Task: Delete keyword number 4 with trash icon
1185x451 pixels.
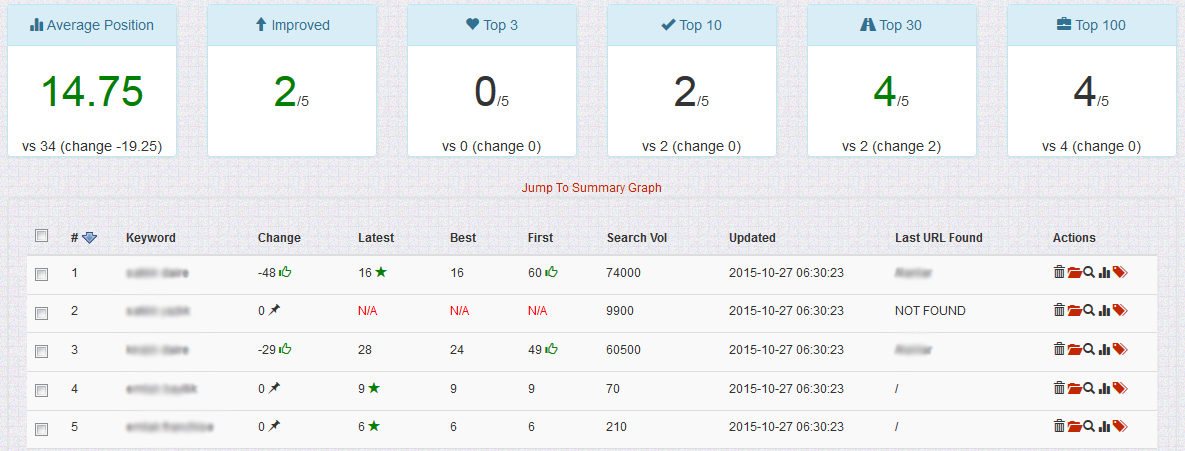Action: coord(1059,388)
